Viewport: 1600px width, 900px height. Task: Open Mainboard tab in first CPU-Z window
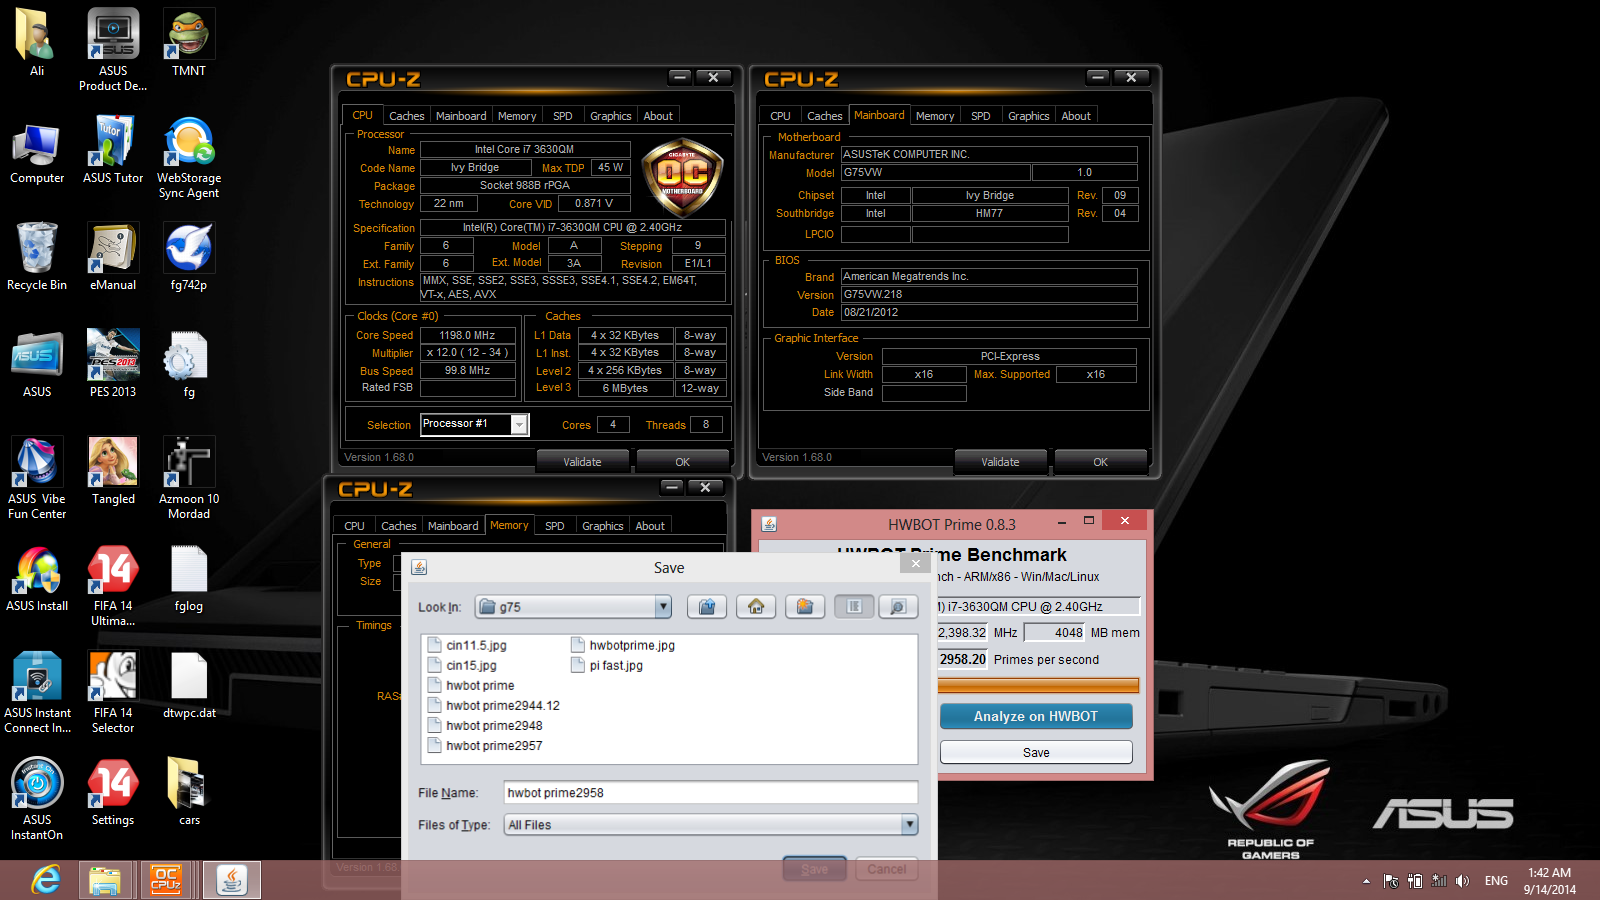click(x=461, y=116)
